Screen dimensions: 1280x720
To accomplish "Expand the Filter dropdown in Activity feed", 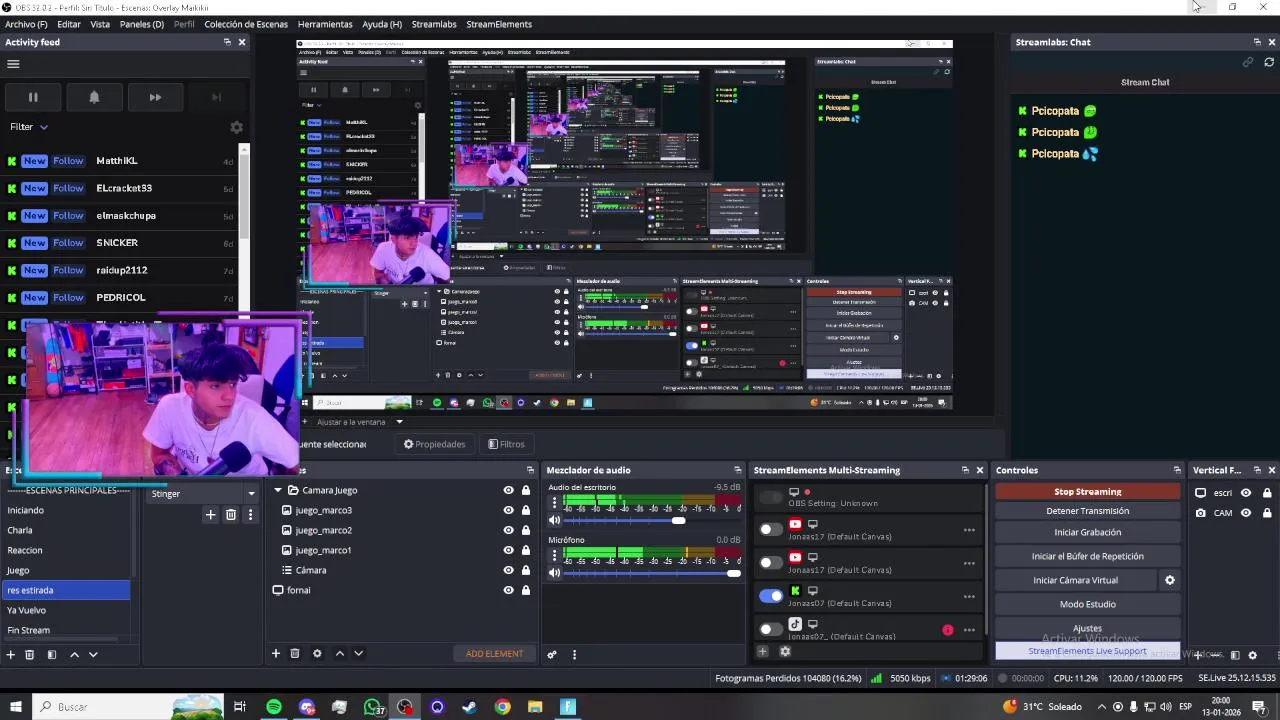I will tap(29, 127).
